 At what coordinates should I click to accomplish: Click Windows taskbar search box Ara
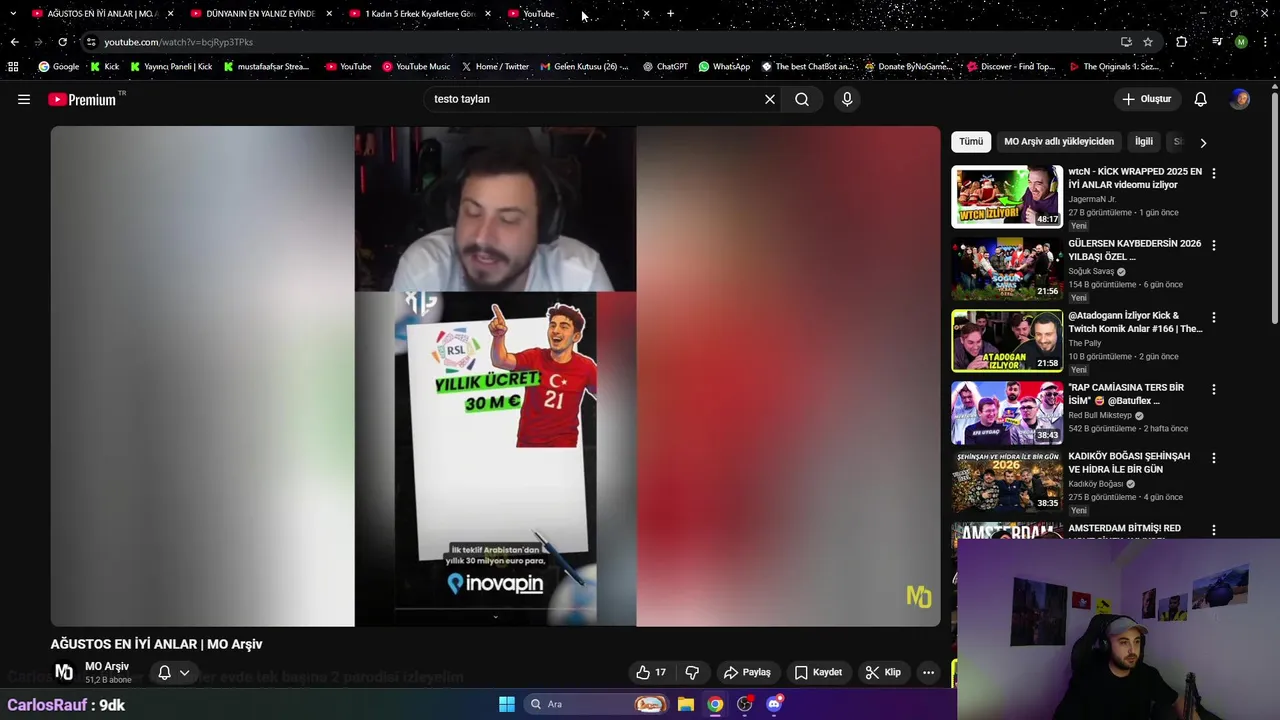tap(596, 704)
